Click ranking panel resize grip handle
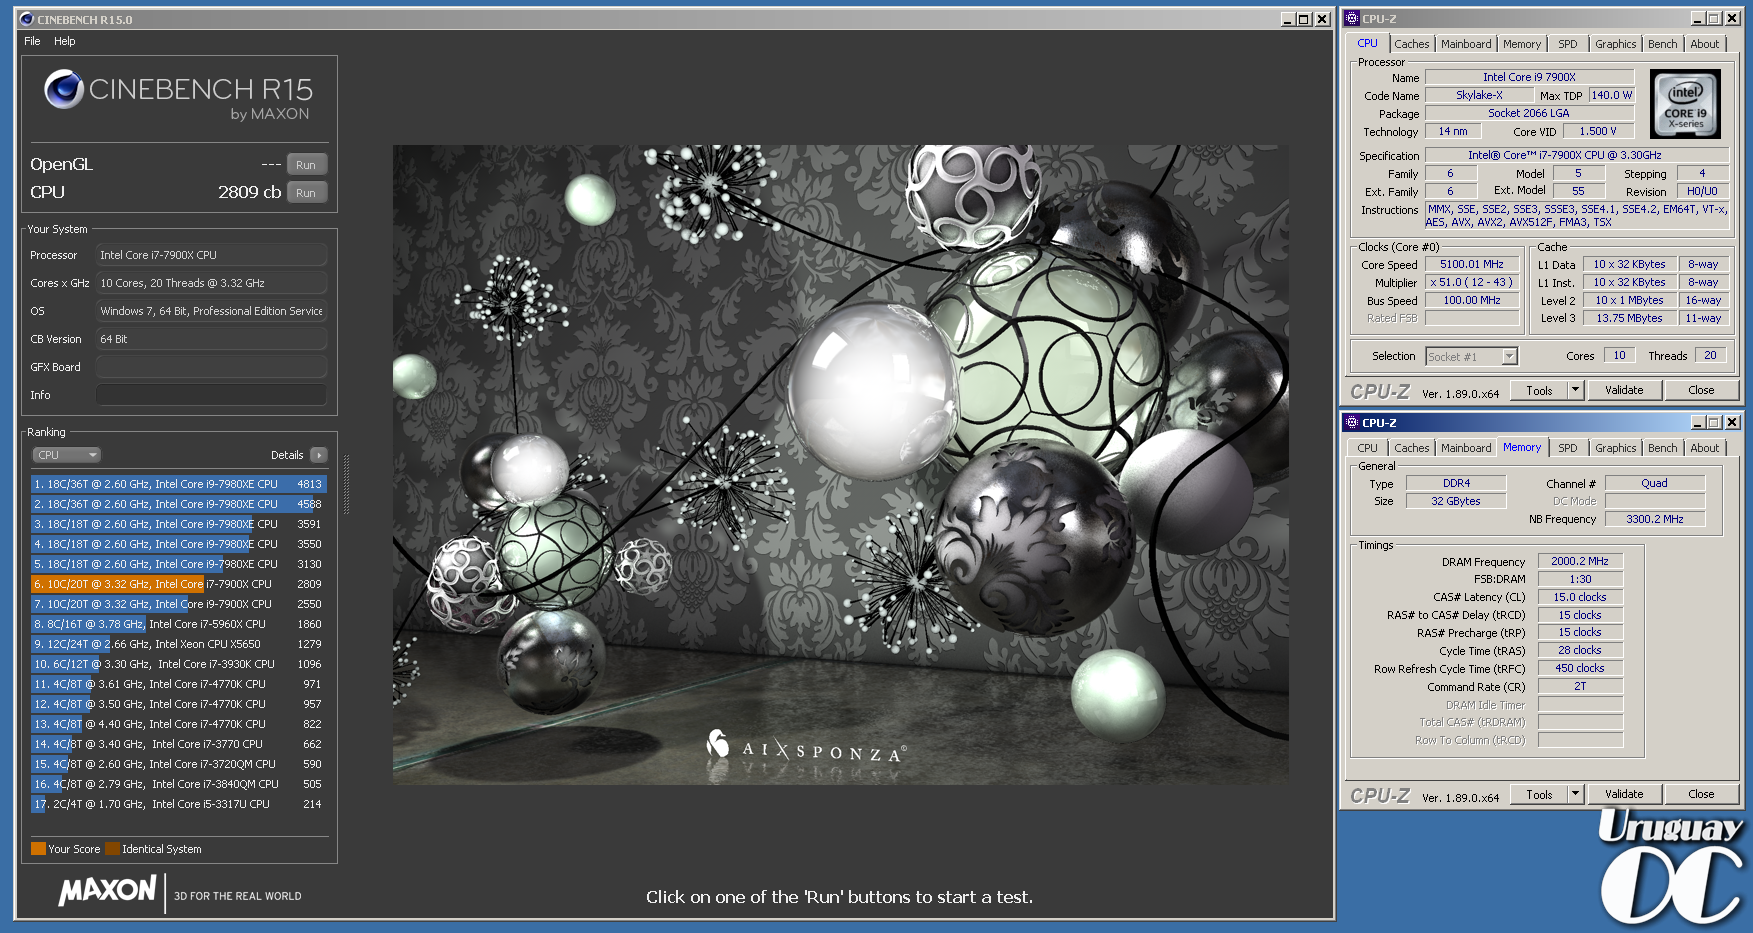 [346, 485]
